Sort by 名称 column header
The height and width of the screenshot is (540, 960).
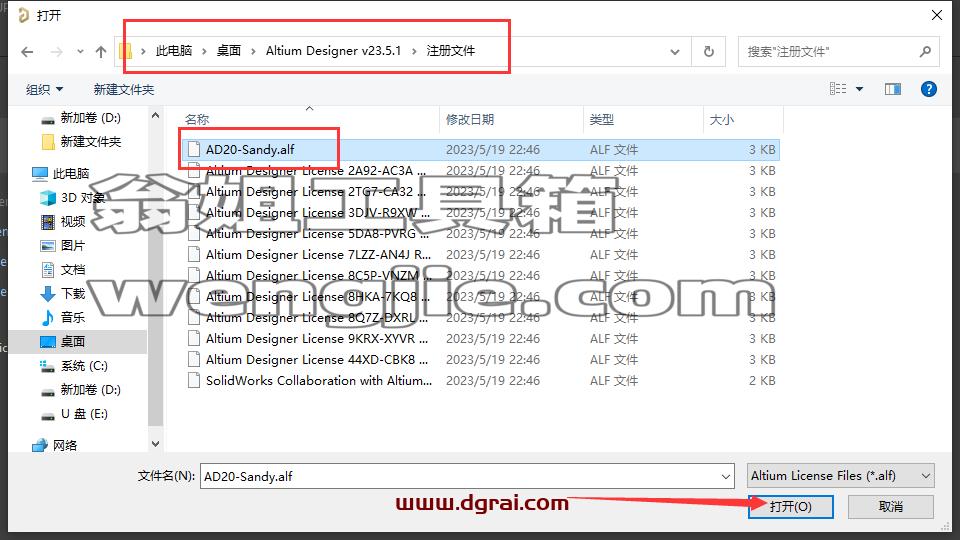point(197,119)
